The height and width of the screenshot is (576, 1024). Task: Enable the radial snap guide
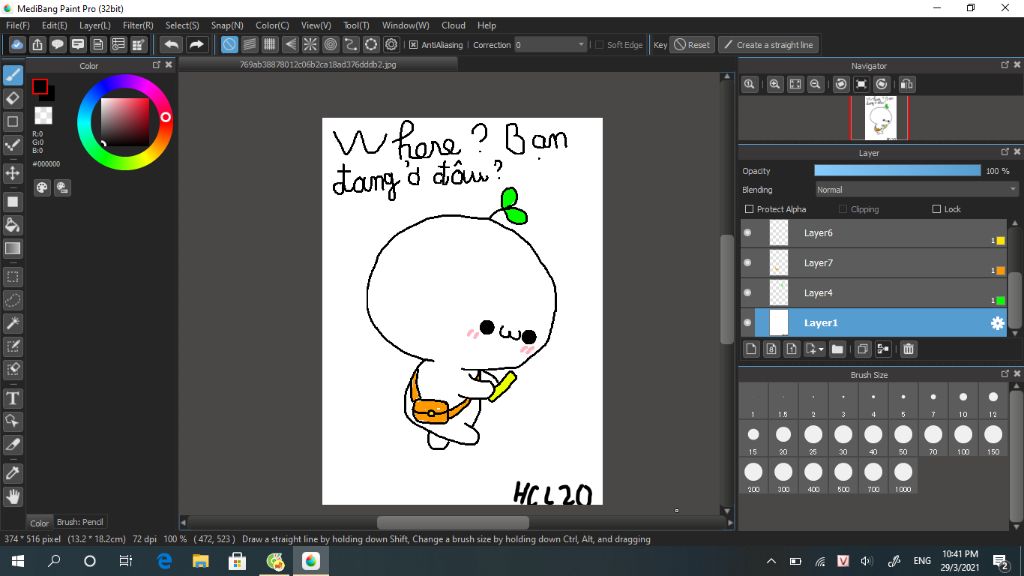[x=310, y=44]
